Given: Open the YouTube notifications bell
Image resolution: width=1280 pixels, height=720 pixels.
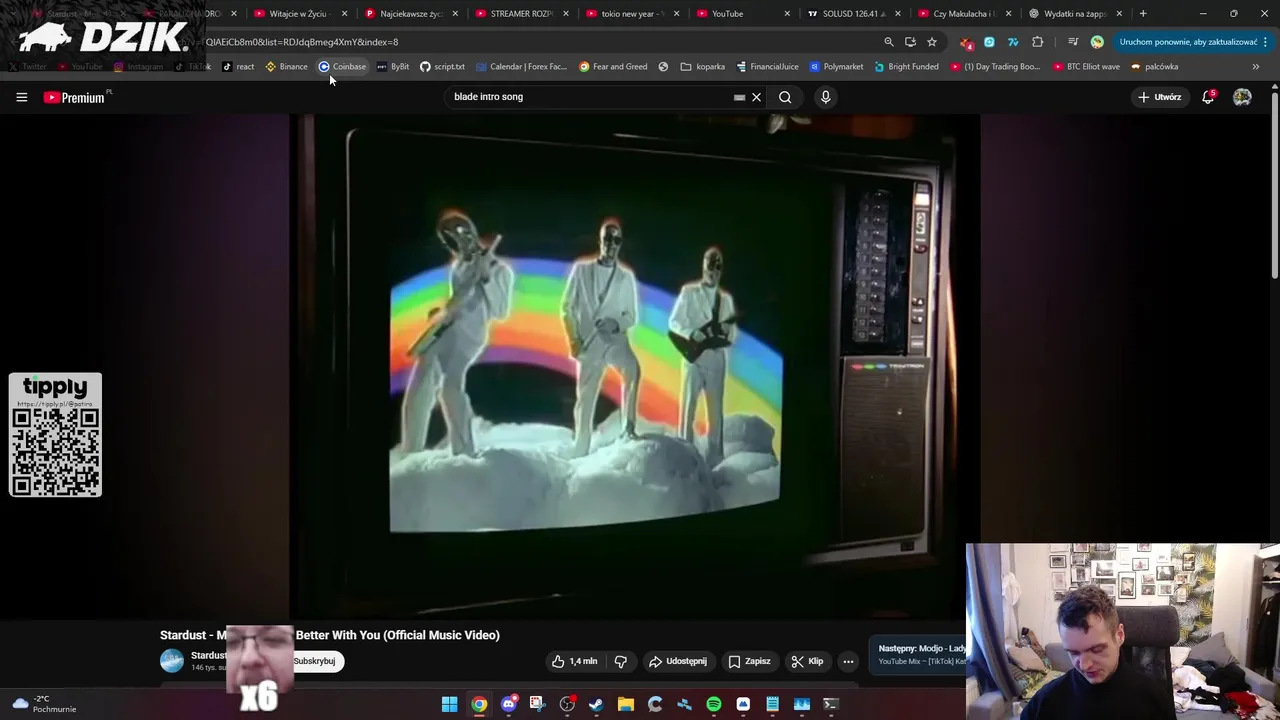Looking at the screenshot, I should (1208, 97).
